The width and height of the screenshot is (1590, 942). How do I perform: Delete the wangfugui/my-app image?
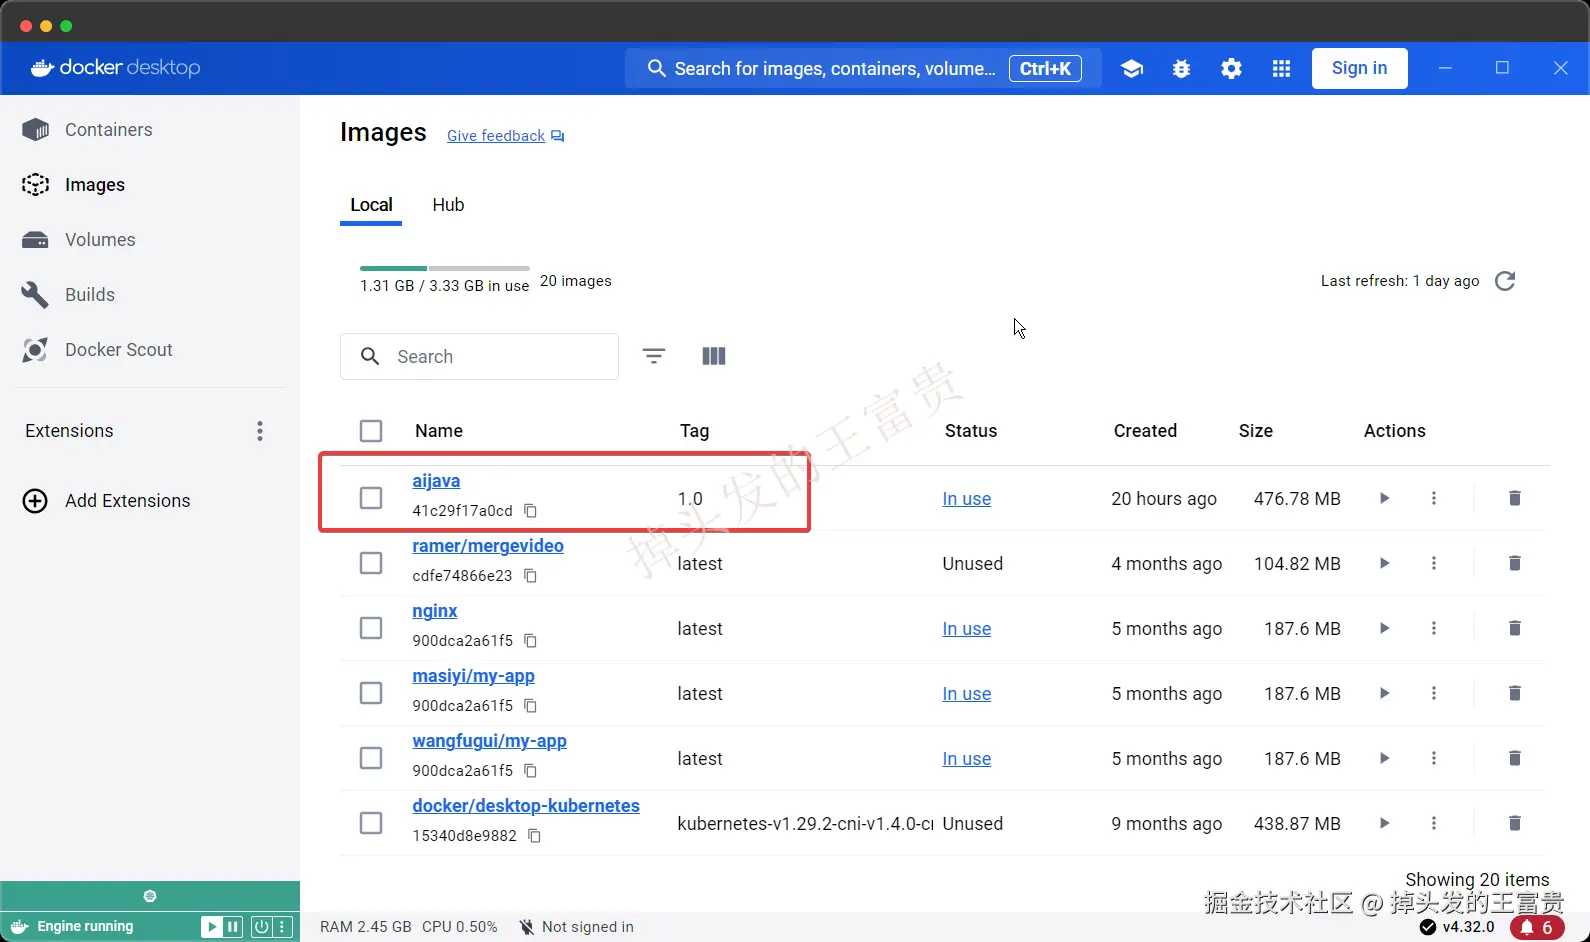pos(1515,758)
